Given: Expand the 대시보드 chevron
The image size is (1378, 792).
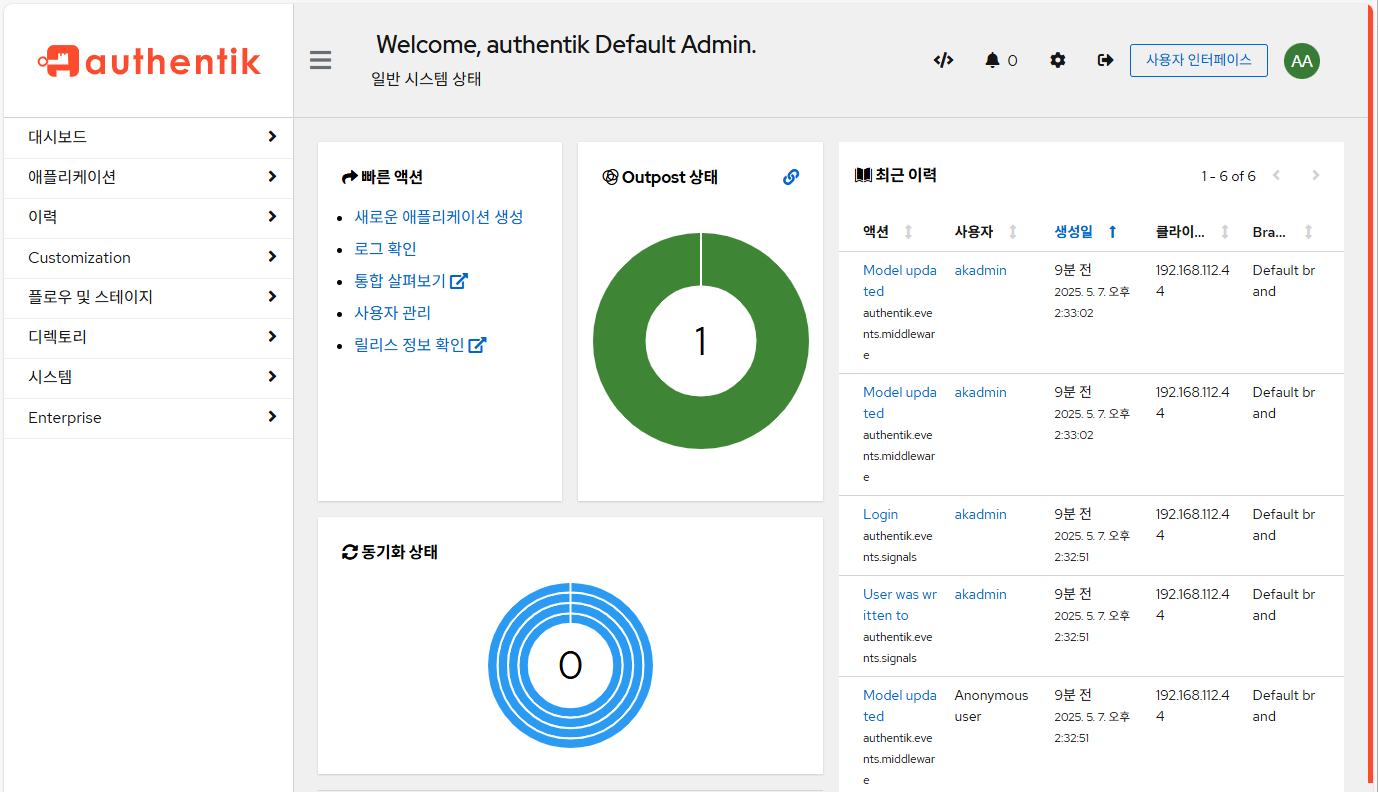Looking at the screenshot, I should click(x=272, y=137).
